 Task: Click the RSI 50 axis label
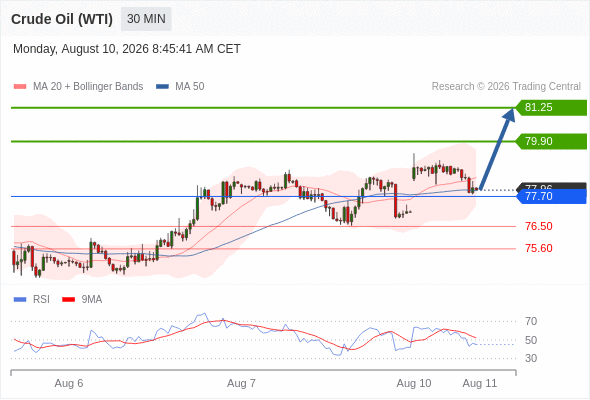click(x=531, y=340)
